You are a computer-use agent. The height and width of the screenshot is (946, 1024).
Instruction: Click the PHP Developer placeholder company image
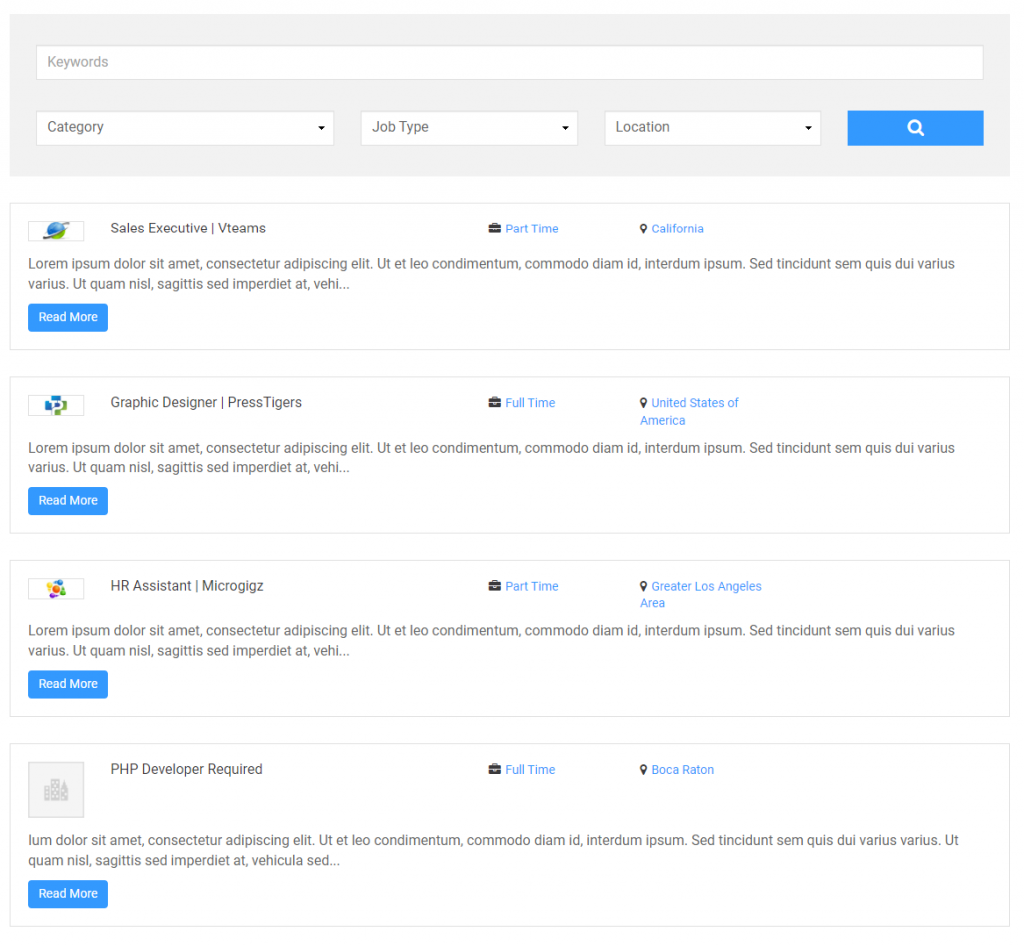(x=56, y=790)
